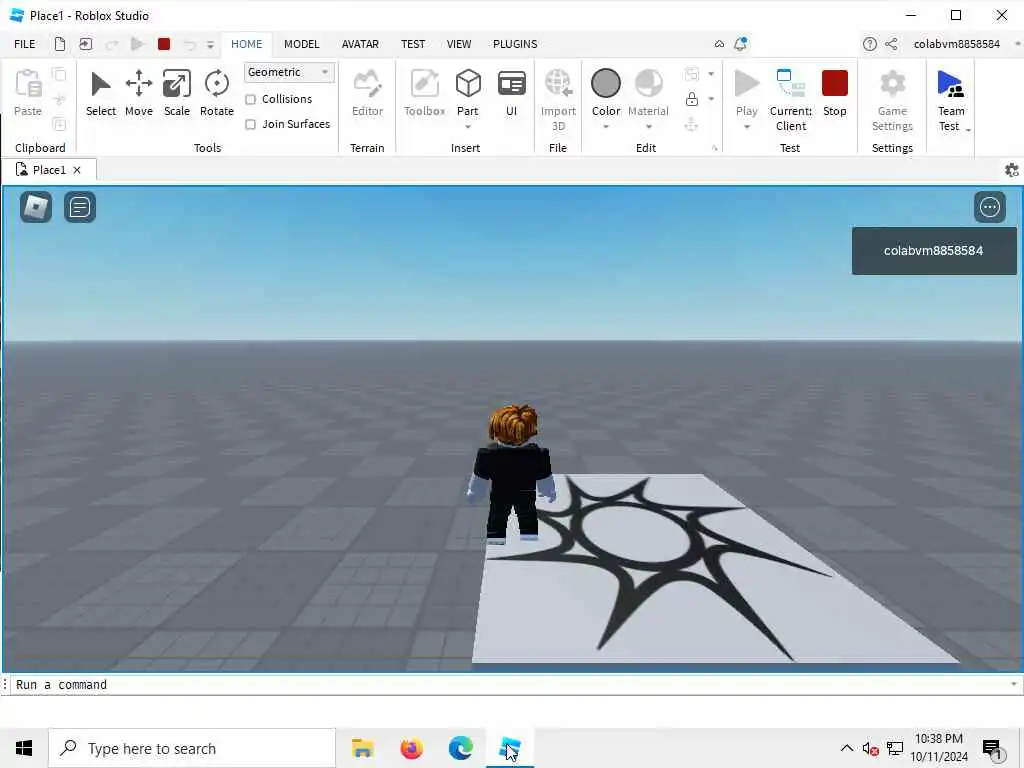The image size is (1024, 768).
Task: Click the red stop square in quick access
Action: point(164,44)
